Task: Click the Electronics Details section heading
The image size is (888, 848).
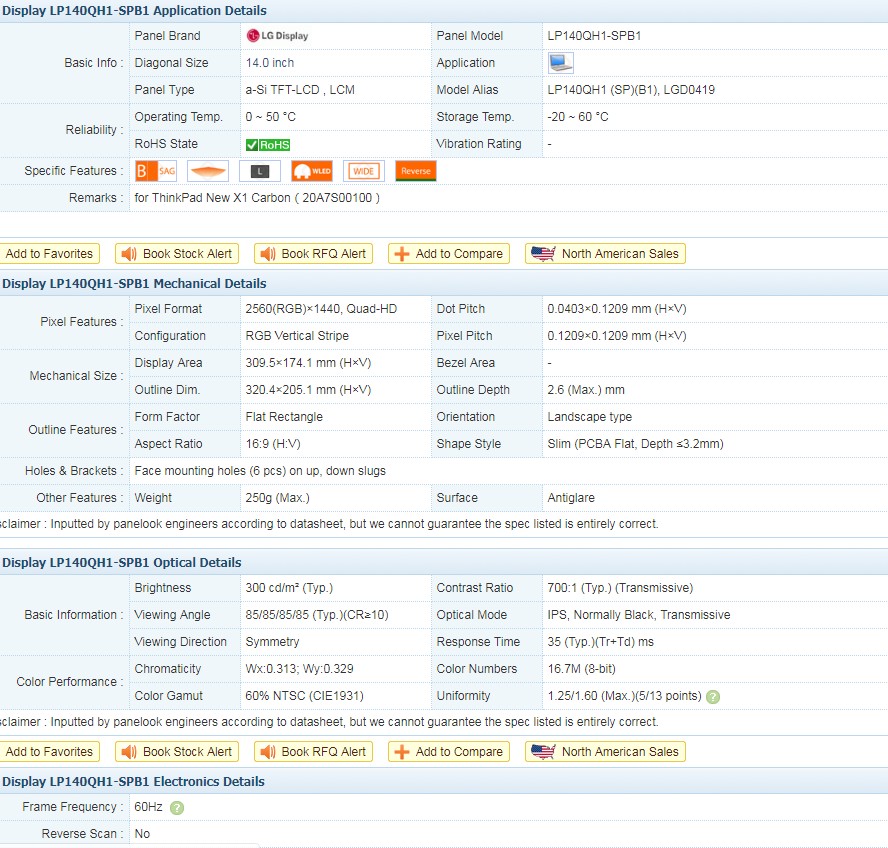Action: click(133, 782)
